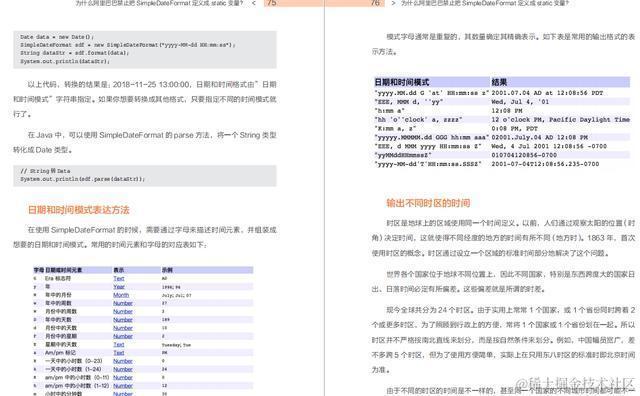640x396 pixels.
Task: Click the example cell Tuesday; Tue
Action: (x=176, y=345)
